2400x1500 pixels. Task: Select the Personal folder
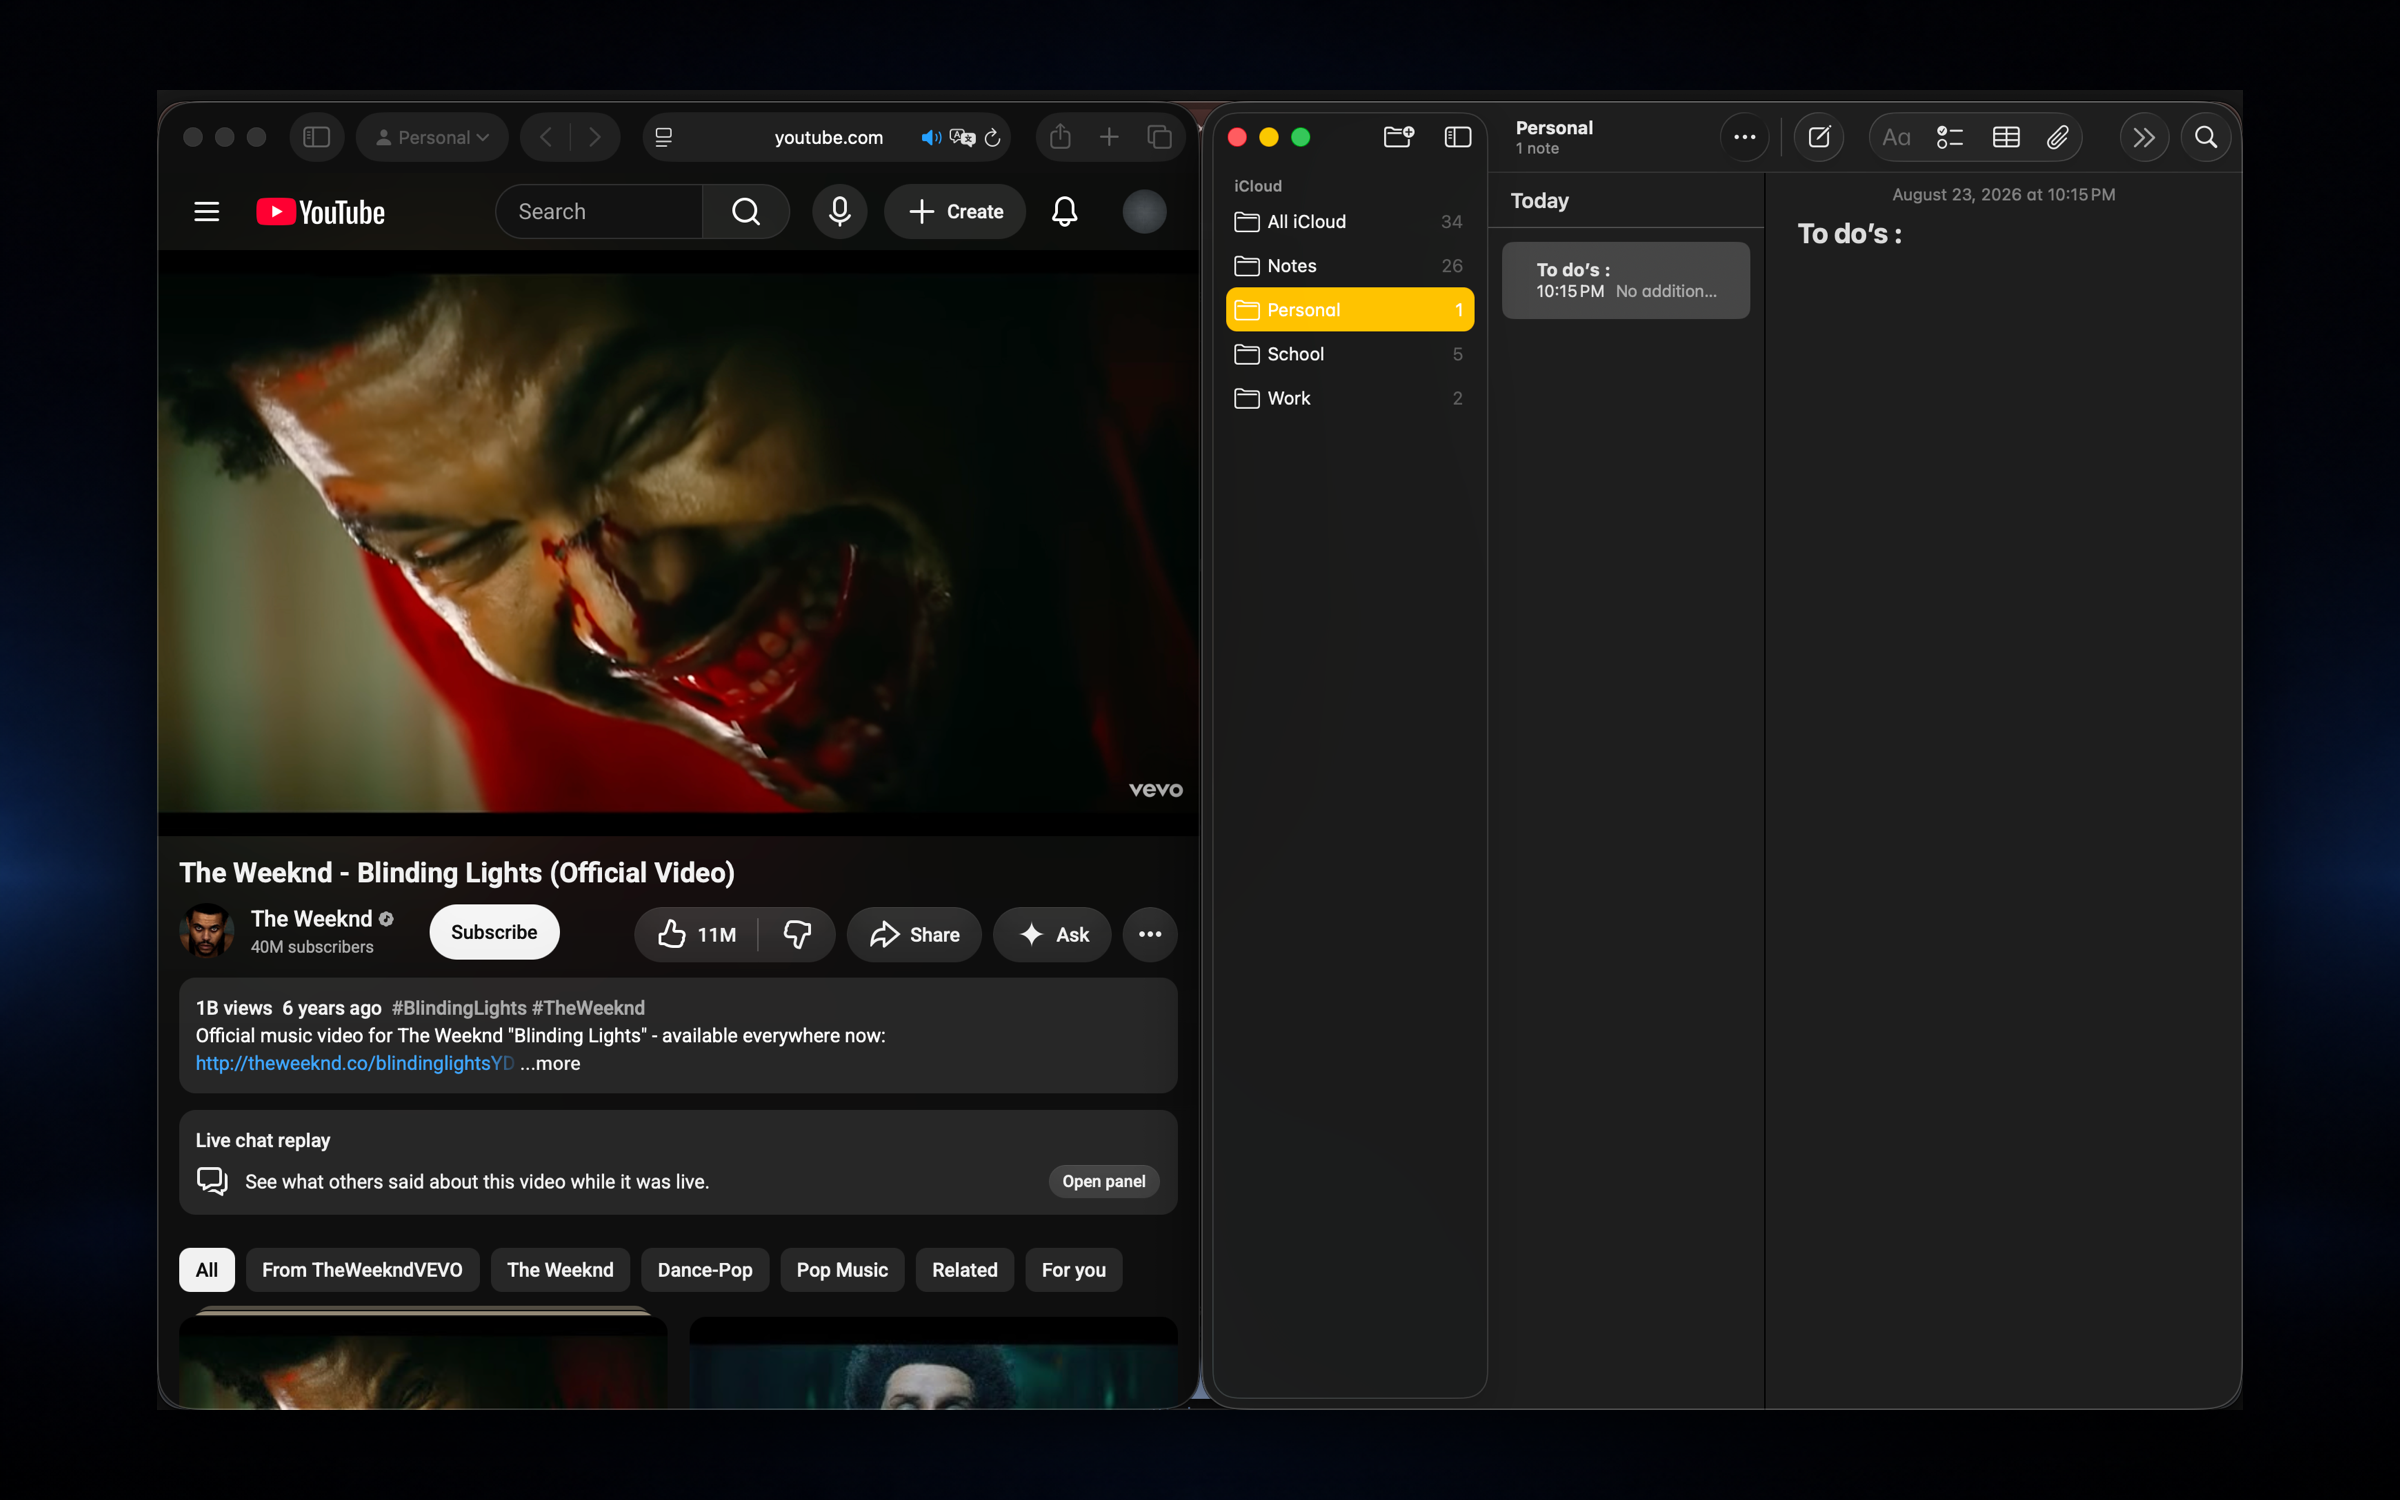pyautogui.click(x=1349, y=310)
